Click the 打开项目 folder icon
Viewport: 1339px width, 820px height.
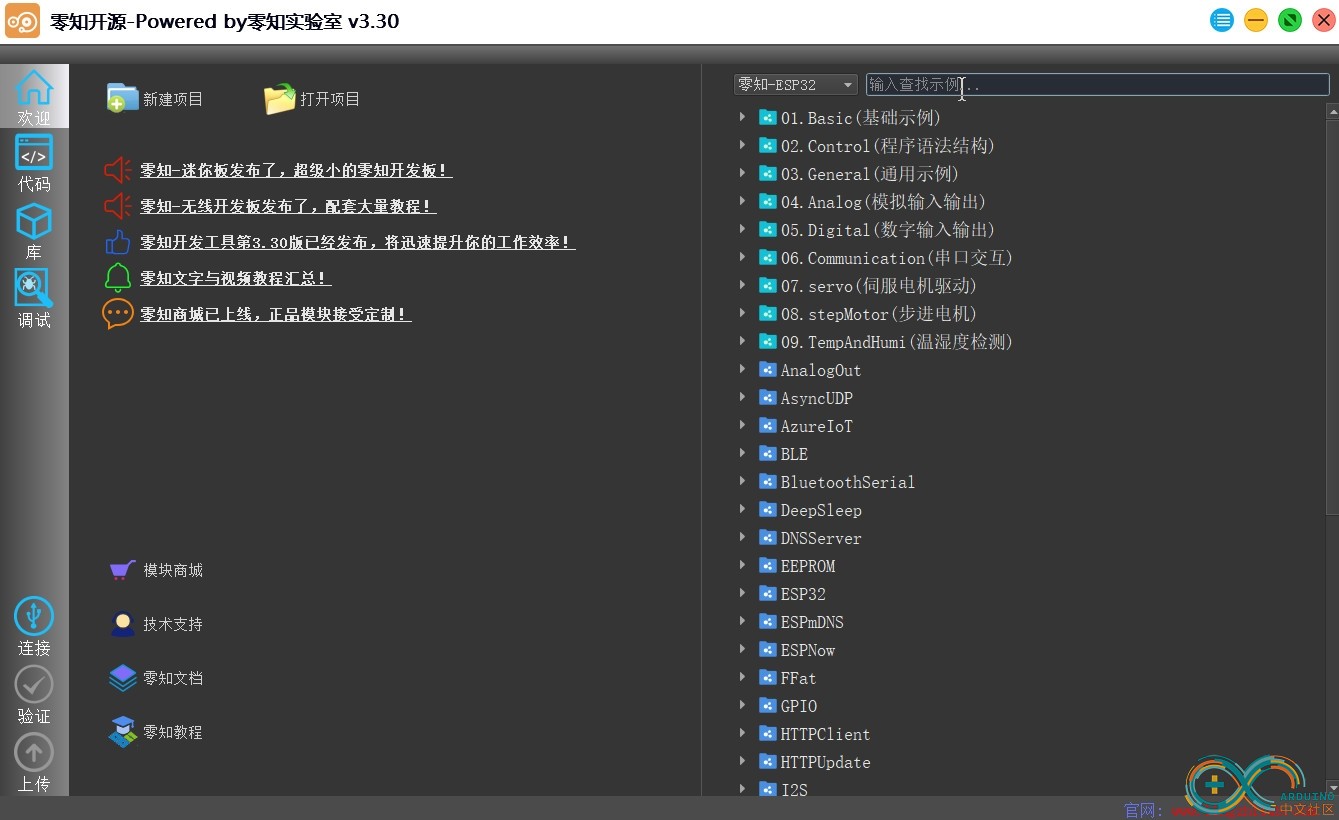(279, 98)
